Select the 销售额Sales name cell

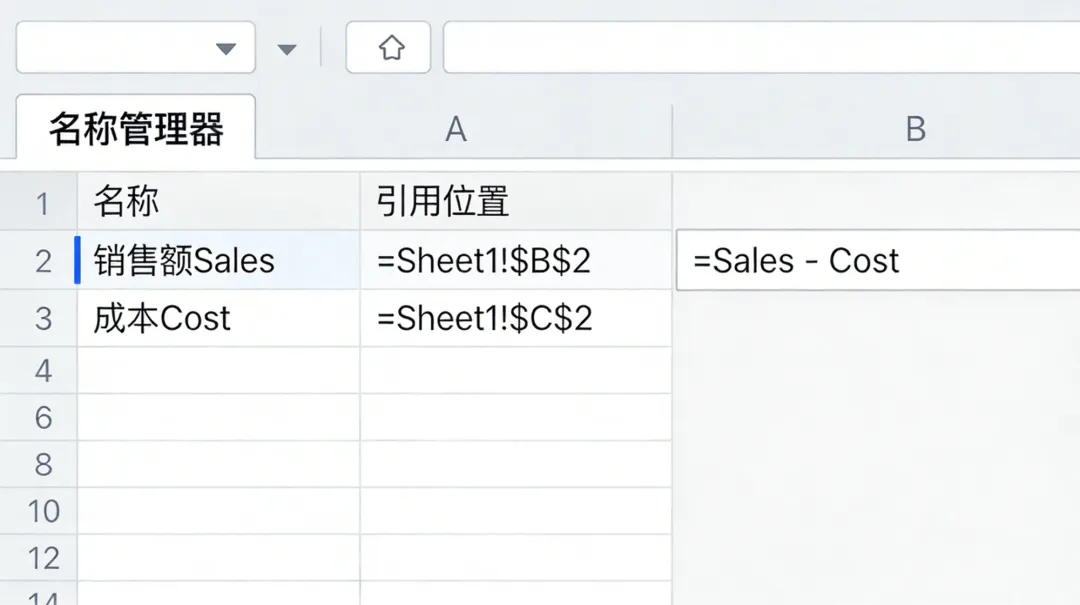point(218,261)
